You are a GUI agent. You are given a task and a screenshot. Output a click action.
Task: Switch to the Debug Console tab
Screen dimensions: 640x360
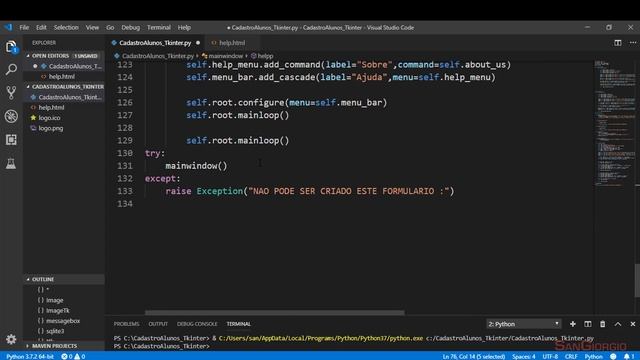(x=197, y=324)
